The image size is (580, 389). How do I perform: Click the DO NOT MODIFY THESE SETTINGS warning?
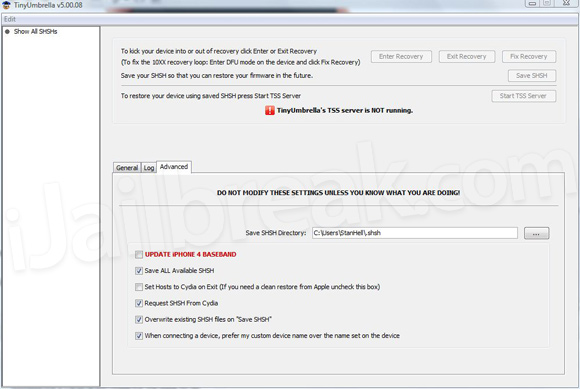(338, 193)
